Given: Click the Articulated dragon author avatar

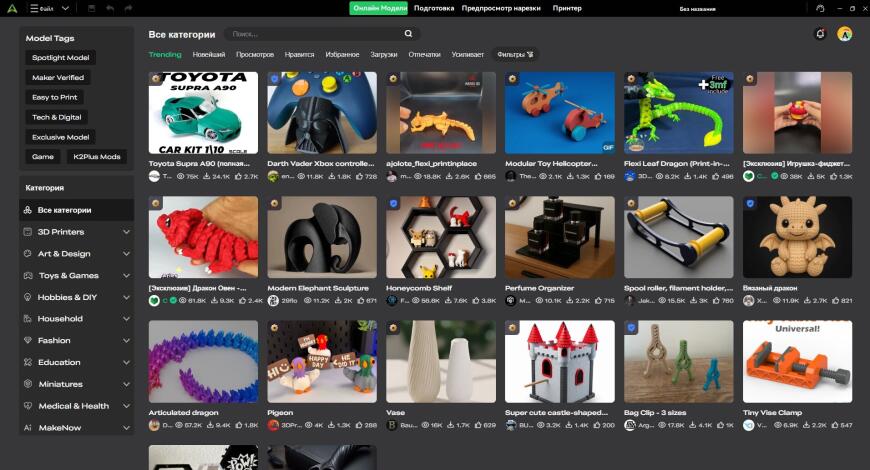Looking at the screenshot, I should point(154,425).
